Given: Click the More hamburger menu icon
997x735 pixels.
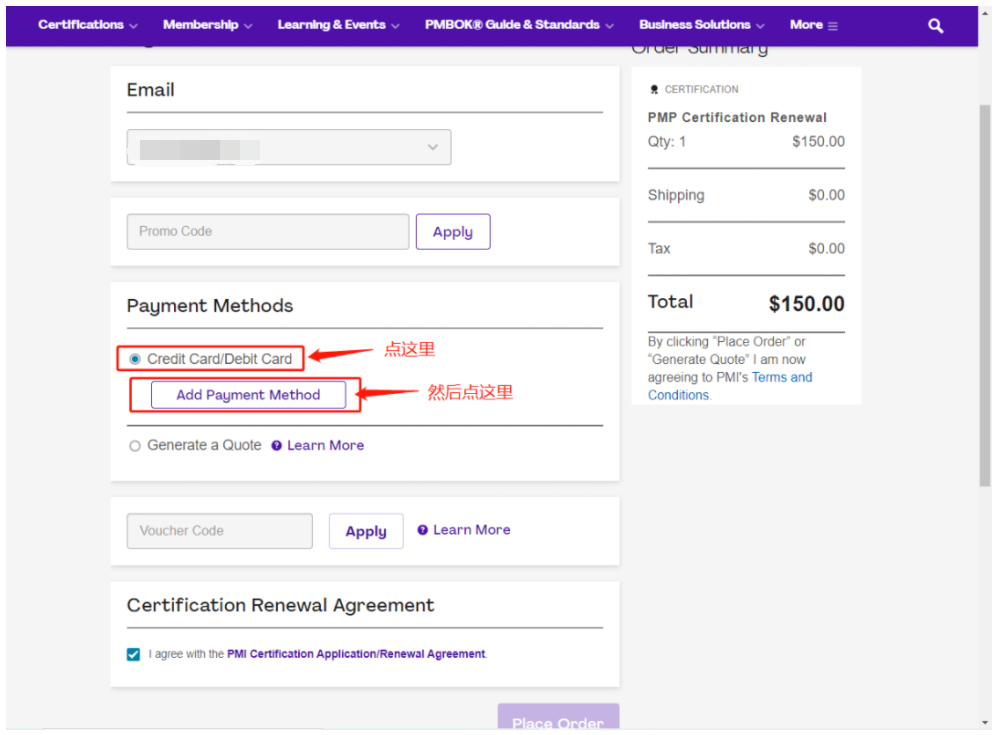Looking at the screenshot, I should [x=832, y=26].
